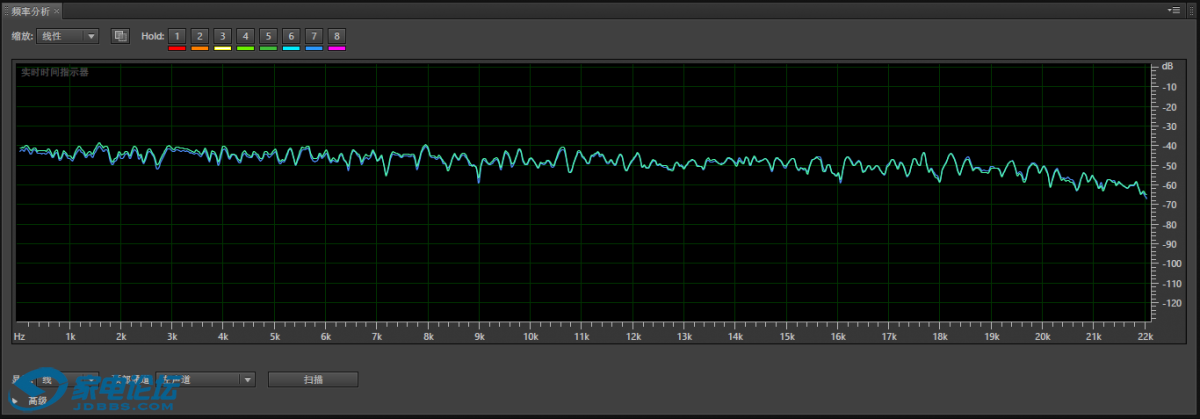Click the magenta swatch under Hold 8
Image resolution: width=1200 pixels, height=419 pixels.
(337, 48)
